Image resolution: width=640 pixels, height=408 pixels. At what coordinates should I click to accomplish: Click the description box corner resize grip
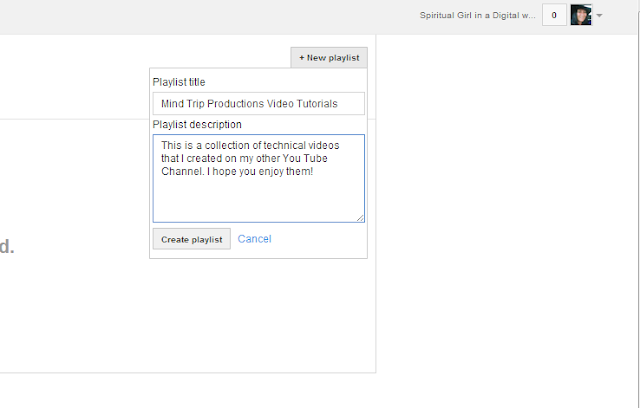coord(360,218)
